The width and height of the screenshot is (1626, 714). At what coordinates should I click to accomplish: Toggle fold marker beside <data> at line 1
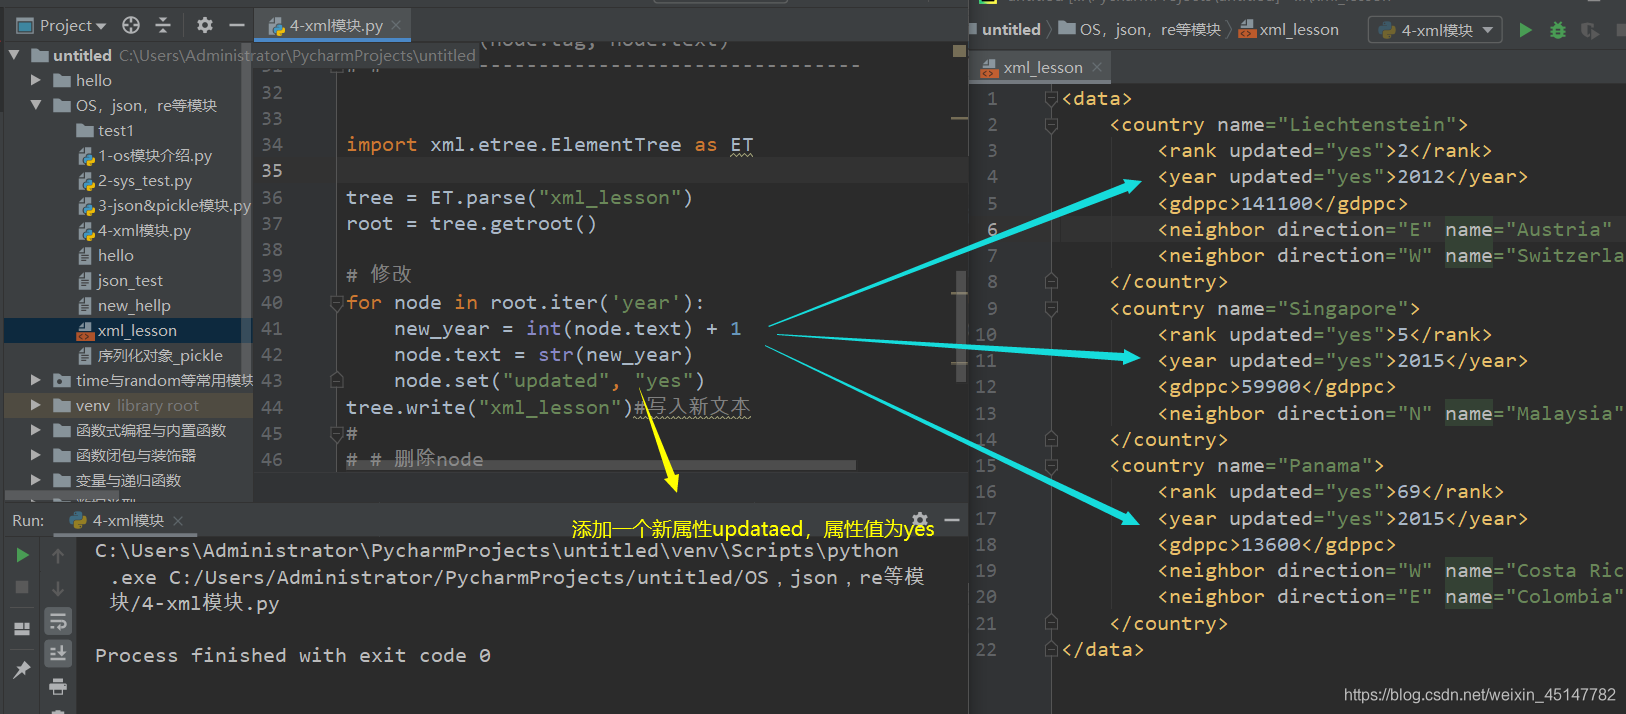click(x=1051, y=98)
